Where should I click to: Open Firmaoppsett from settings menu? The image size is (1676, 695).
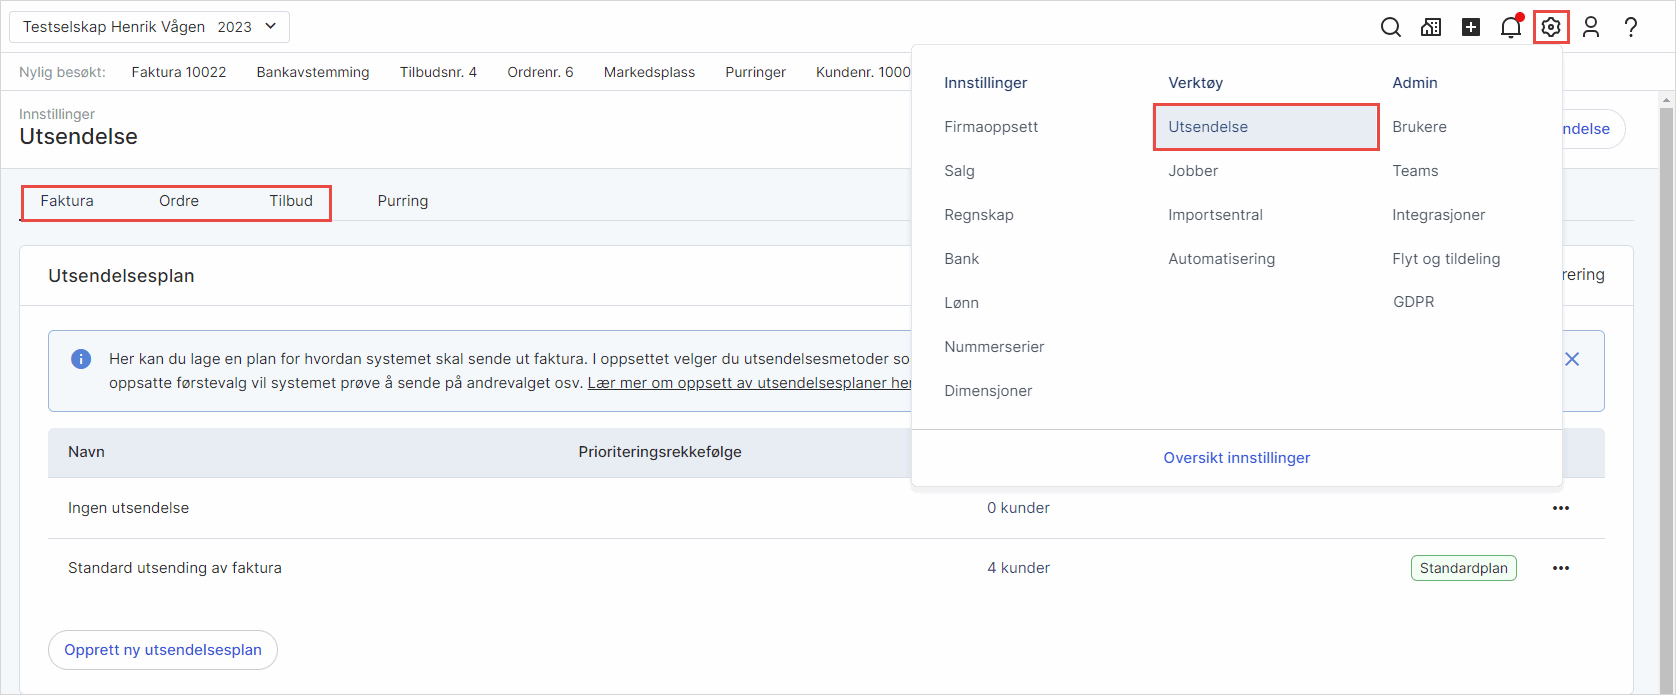[x=991, y=127]
